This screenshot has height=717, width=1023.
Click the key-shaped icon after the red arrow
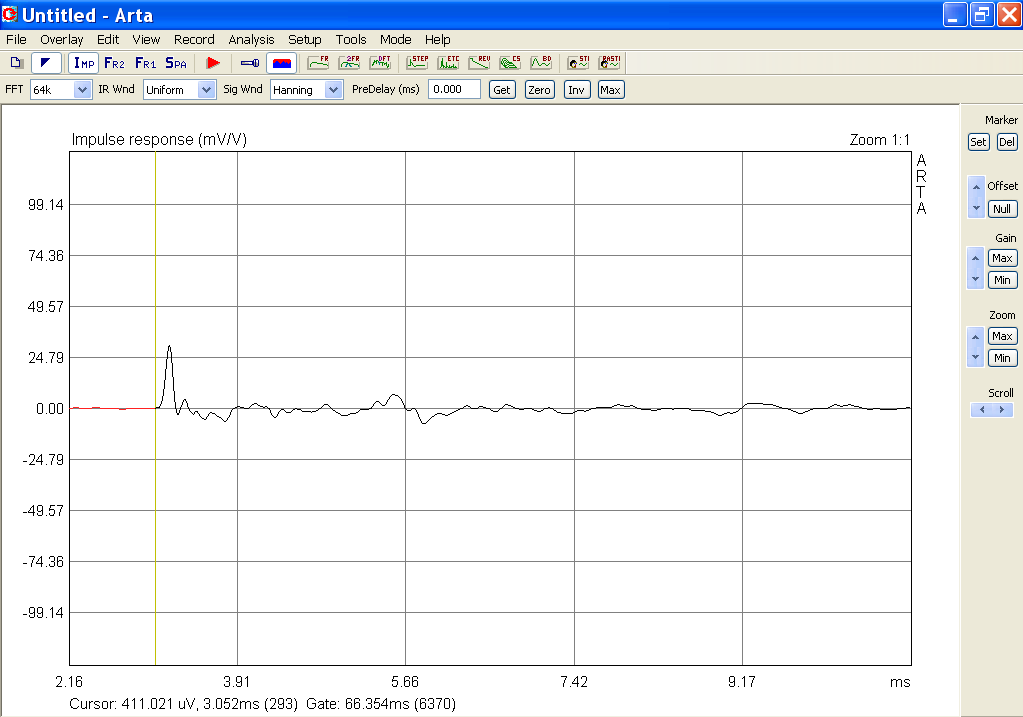click(x=250, y=63)
